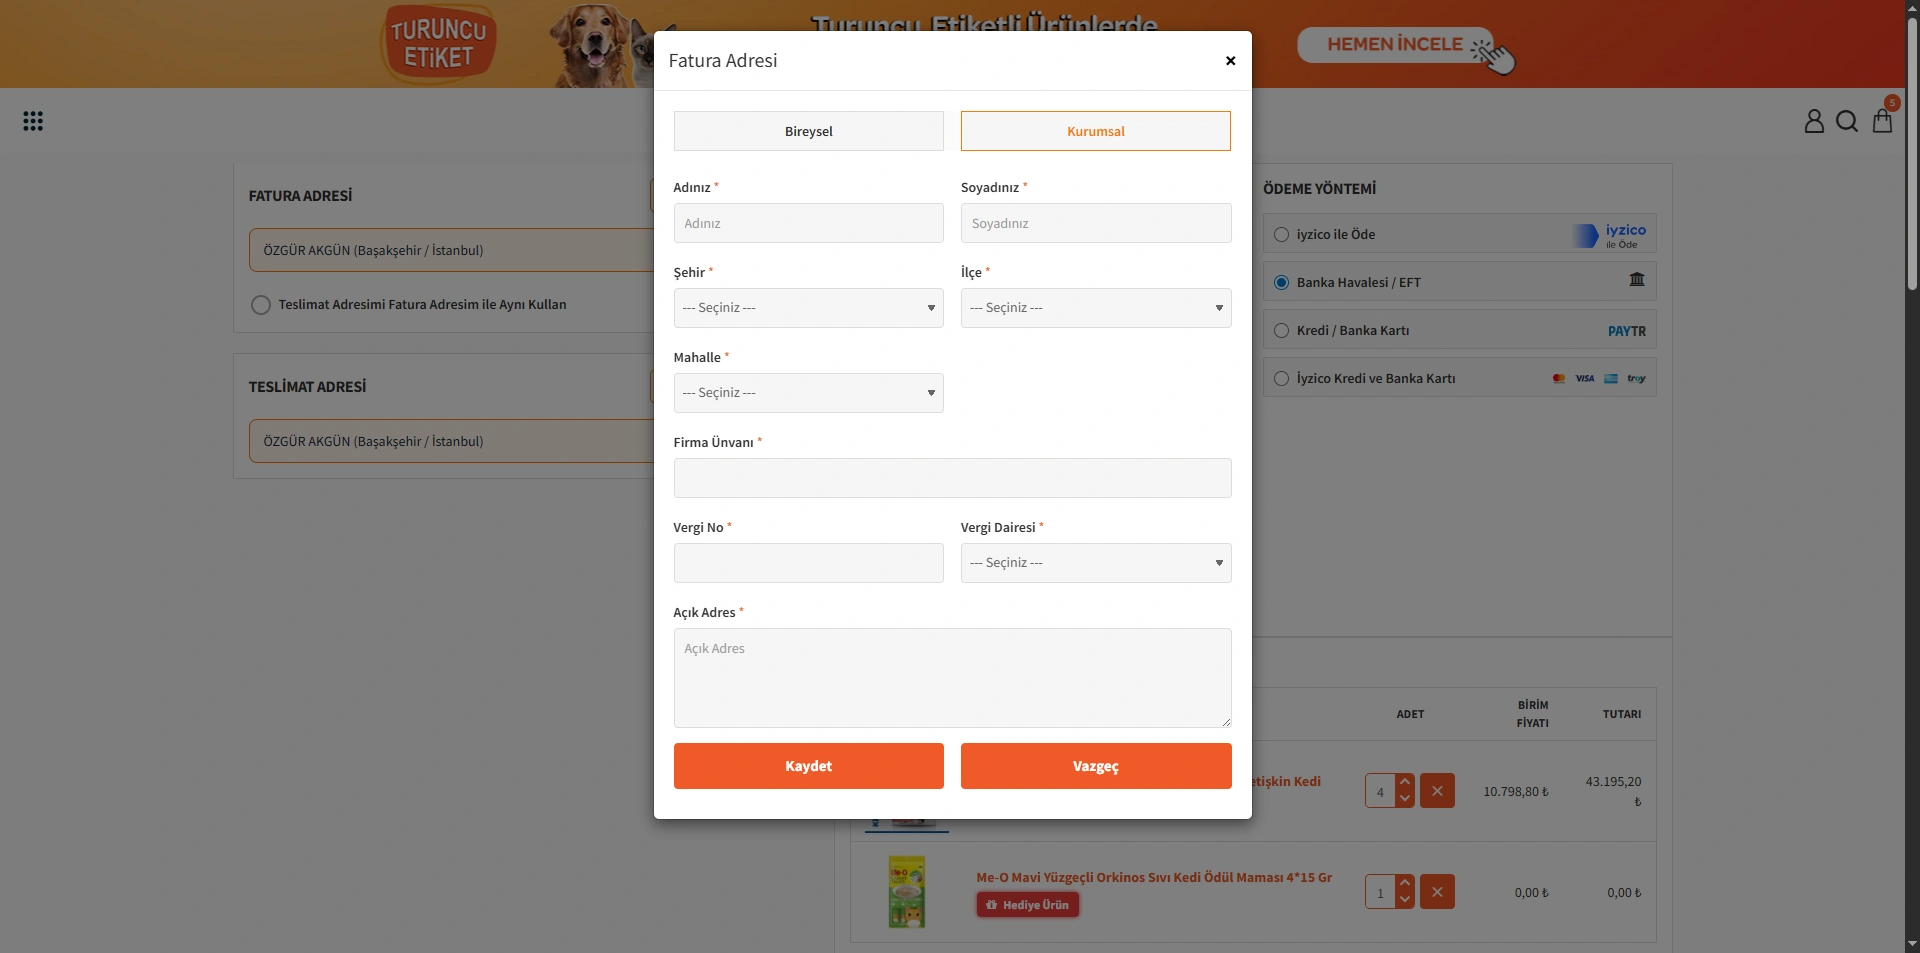Viewport: 1920px width, 953px height.
Task: Open the grid menu icon
Action: point(33,121)
